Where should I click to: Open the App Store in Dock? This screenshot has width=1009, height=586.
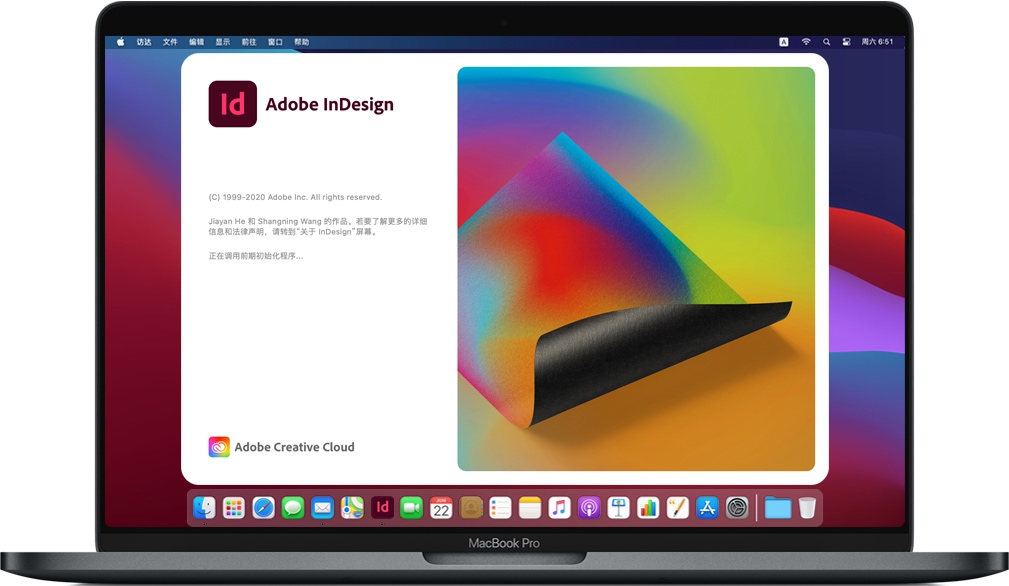coord(707,508)
